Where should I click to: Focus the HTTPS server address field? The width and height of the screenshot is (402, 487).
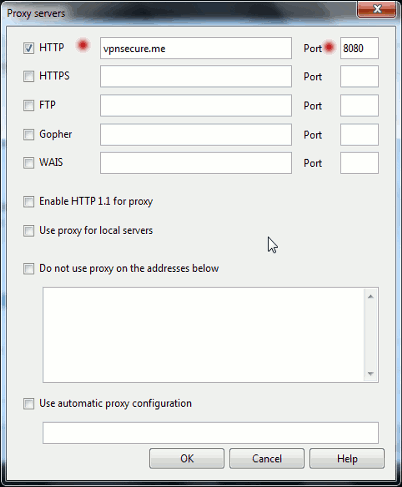(x=196, y=76)
